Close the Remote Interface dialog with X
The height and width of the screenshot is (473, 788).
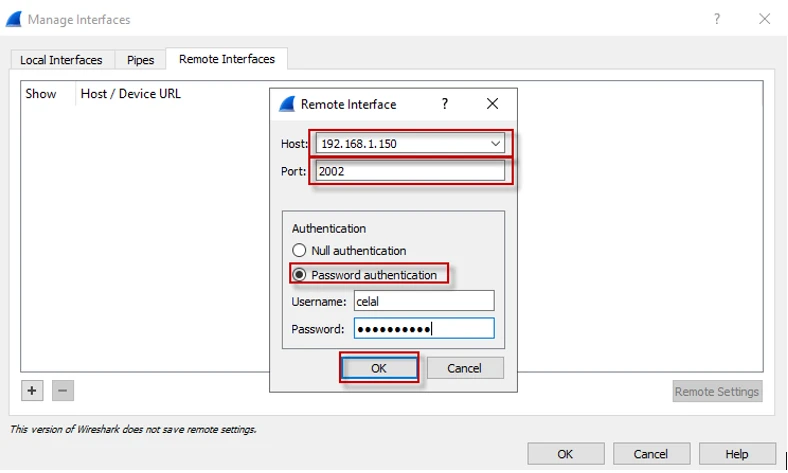click(x=492, y=104)
